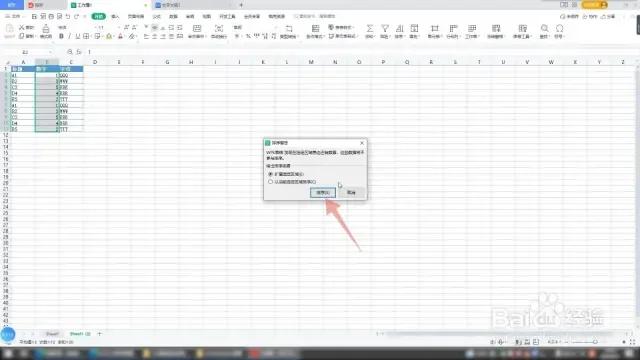Switch to the Sheet1 (2) sheet tab
Viewport: 640px width, 360px height.
point(80,333)
